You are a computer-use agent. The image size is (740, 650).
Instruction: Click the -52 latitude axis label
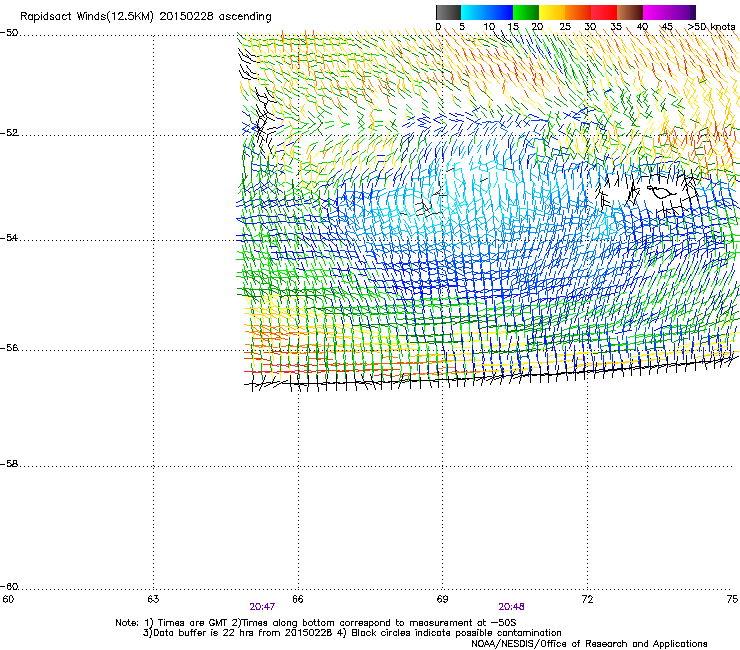(x=9, y=133)
